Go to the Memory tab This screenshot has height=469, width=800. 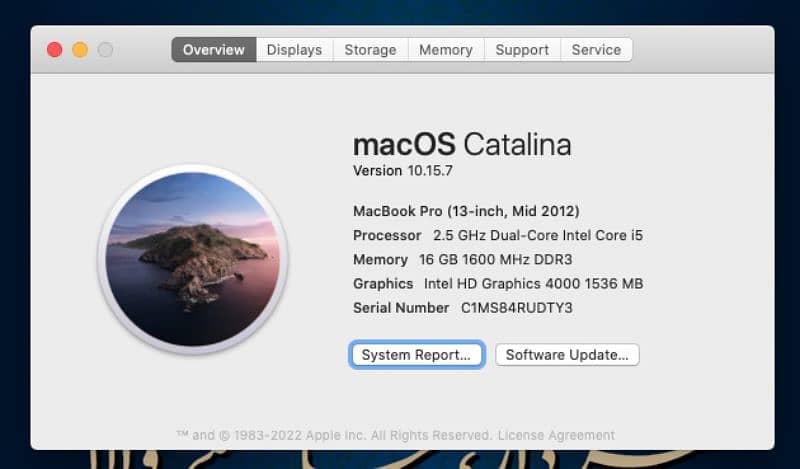pos(445,50)
